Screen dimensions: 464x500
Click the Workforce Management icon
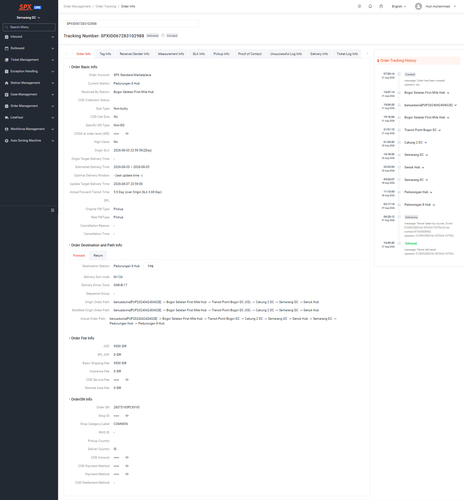point(7,129)
